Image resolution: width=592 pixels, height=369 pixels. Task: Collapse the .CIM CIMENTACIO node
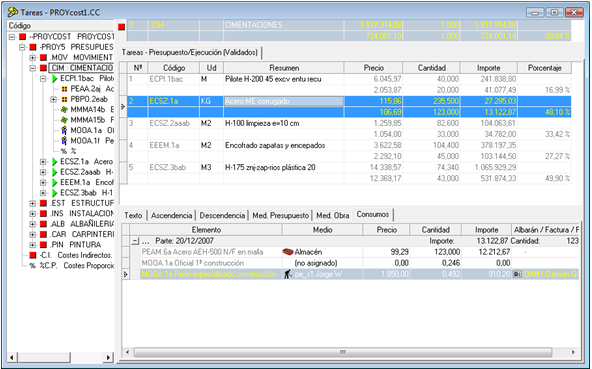click(32, 68)
